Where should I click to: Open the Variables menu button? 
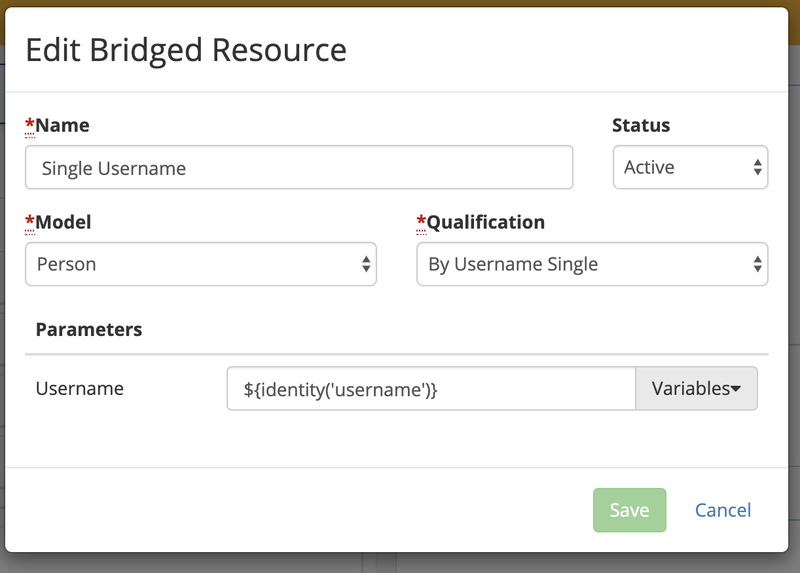pyautogui.click(x=696, y=389)
